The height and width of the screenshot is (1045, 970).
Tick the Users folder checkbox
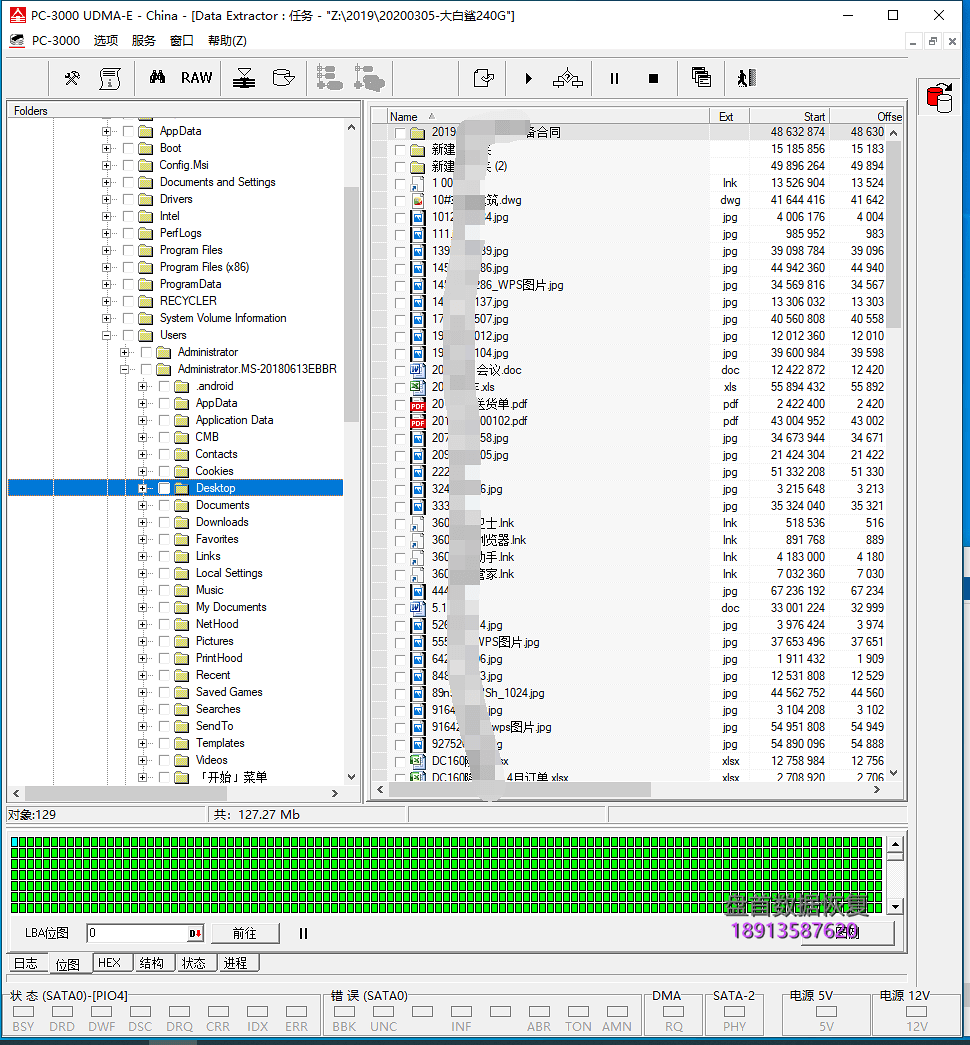tap(128, 335)
